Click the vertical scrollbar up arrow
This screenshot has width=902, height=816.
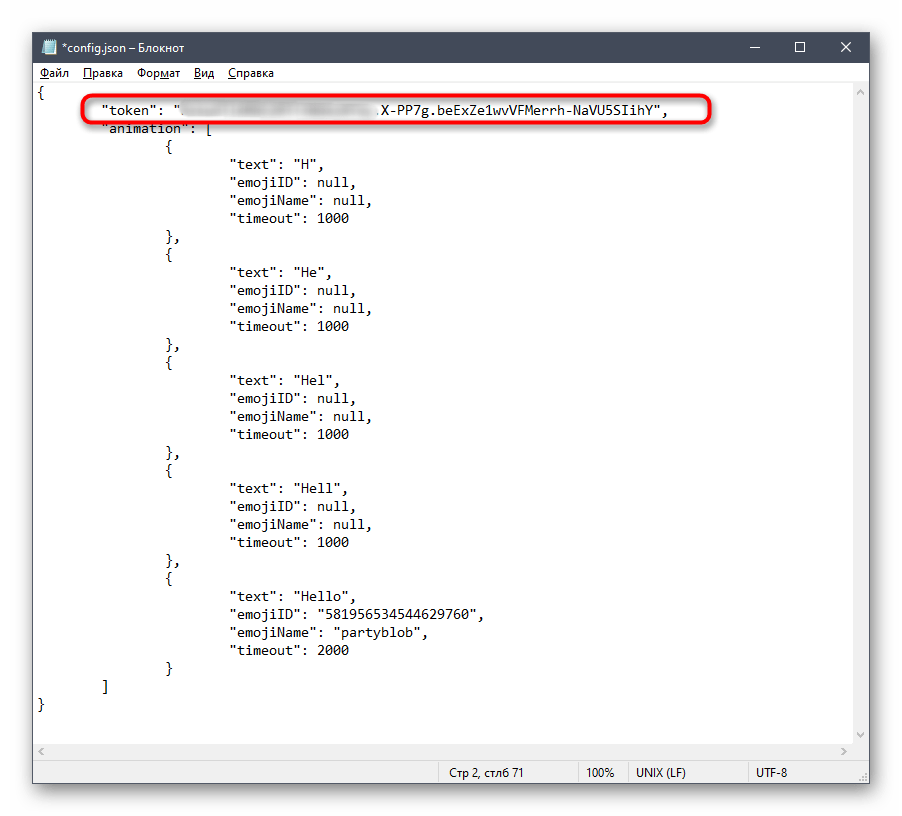tap(860, 92)
